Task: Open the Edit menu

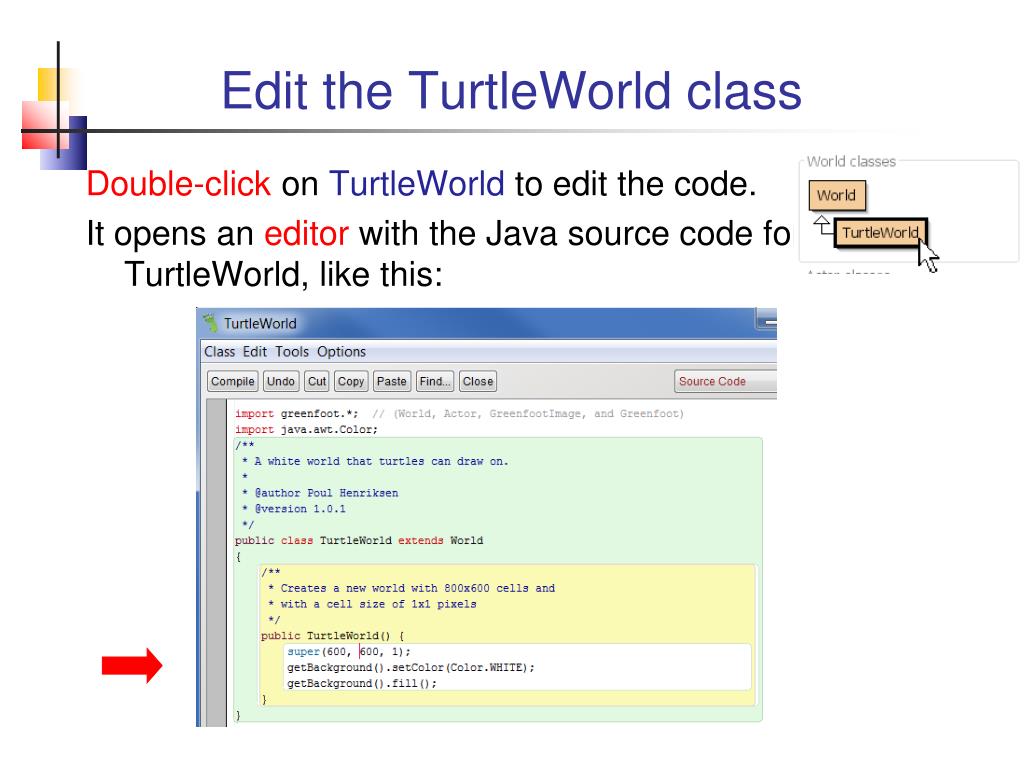Action: tap(255, 352)
